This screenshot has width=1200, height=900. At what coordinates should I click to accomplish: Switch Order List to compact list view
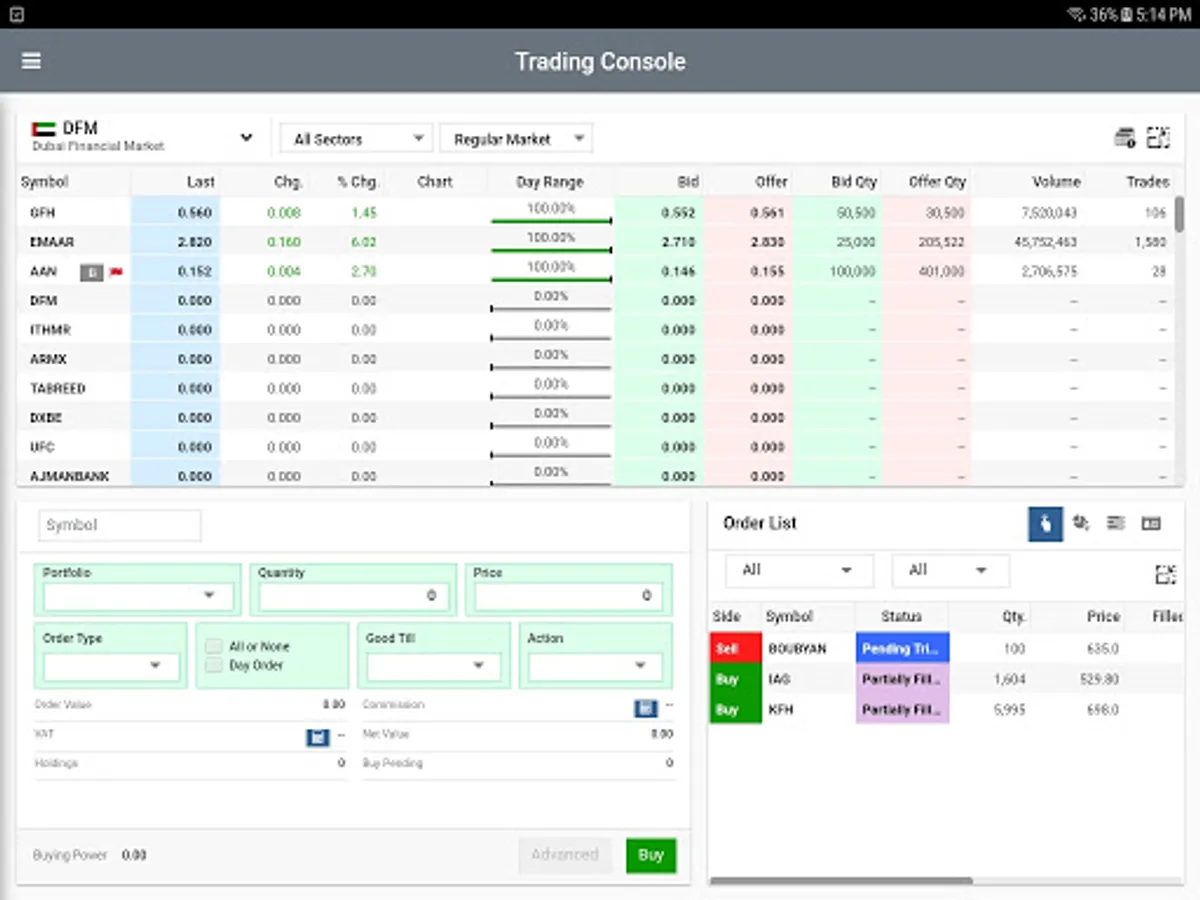[1116, 524]
